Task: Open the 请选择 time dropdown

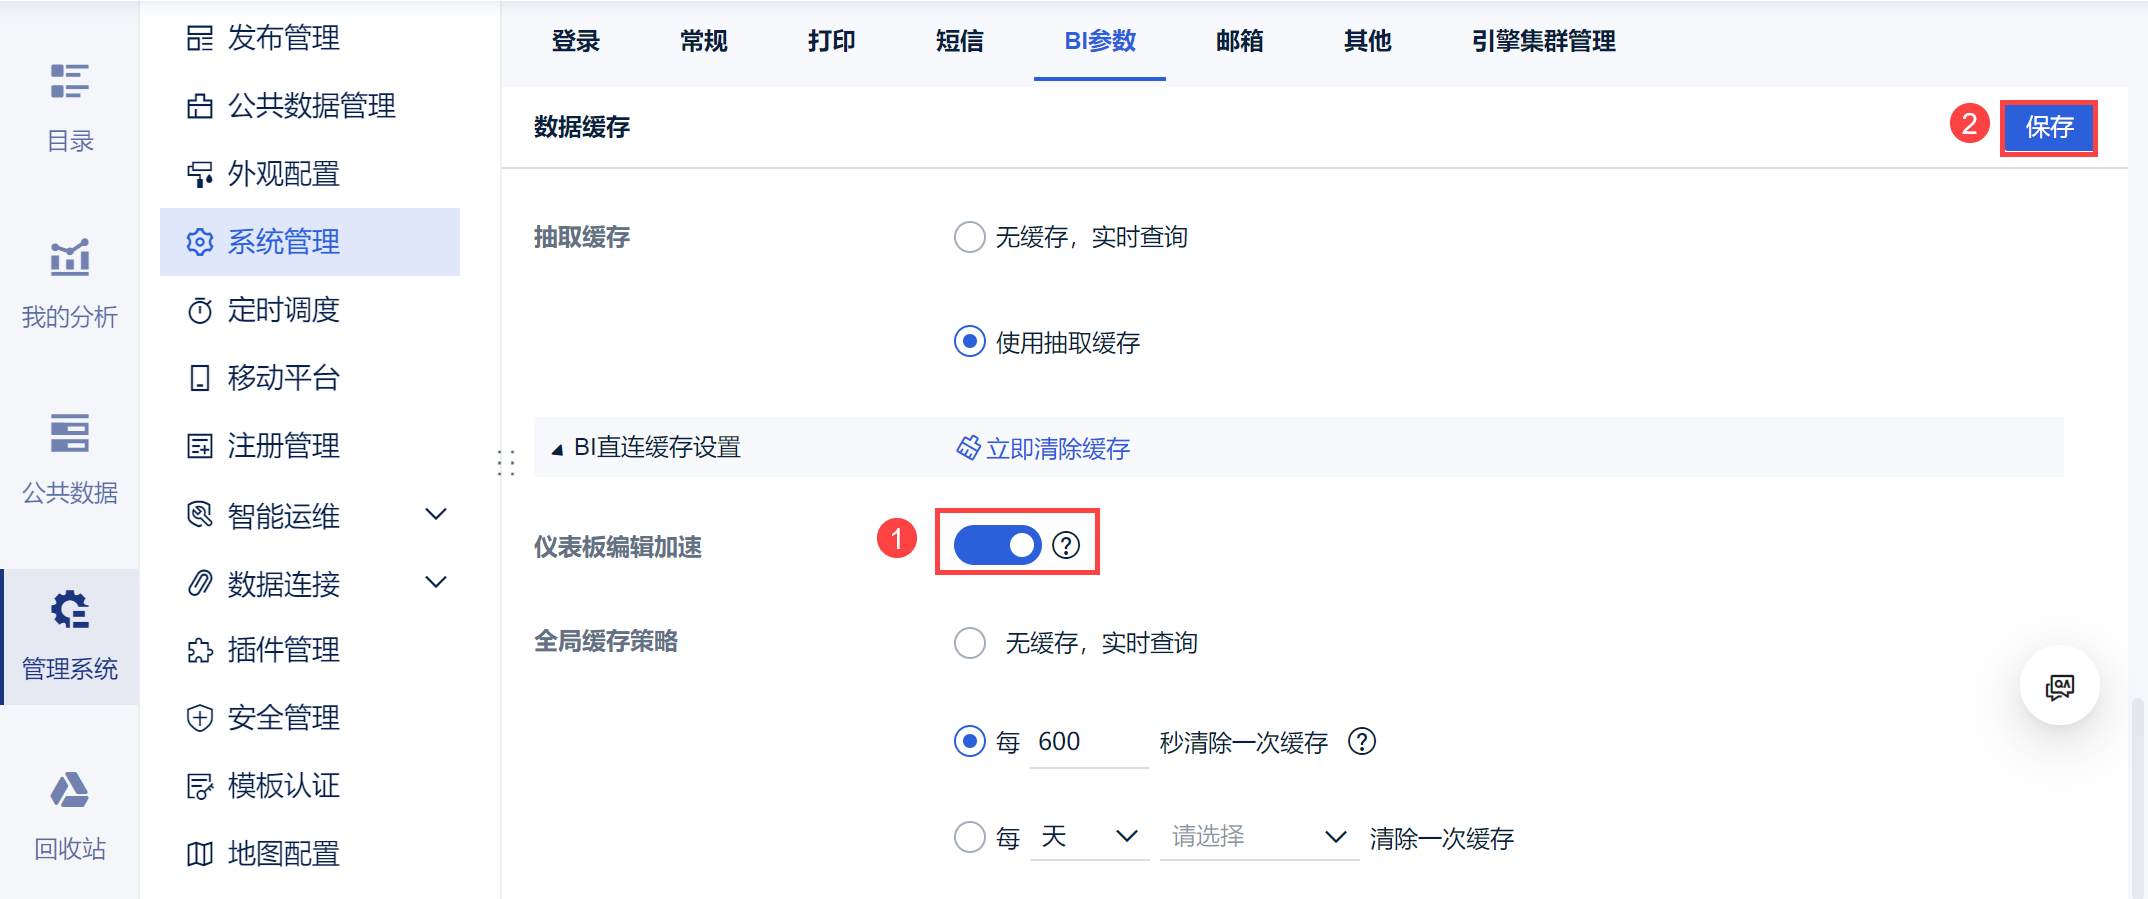Action: click(x=1258, y=837)
